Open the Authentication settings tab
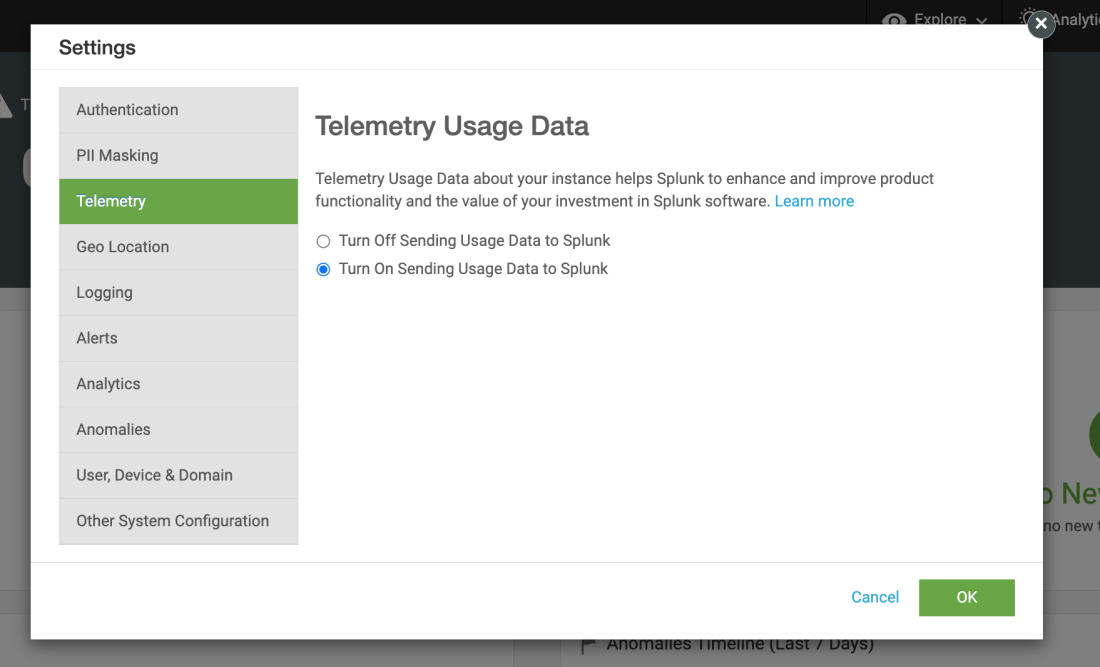Image resolution: width=1100 pixels, height=667 pixels. click(x=178, y=110)
